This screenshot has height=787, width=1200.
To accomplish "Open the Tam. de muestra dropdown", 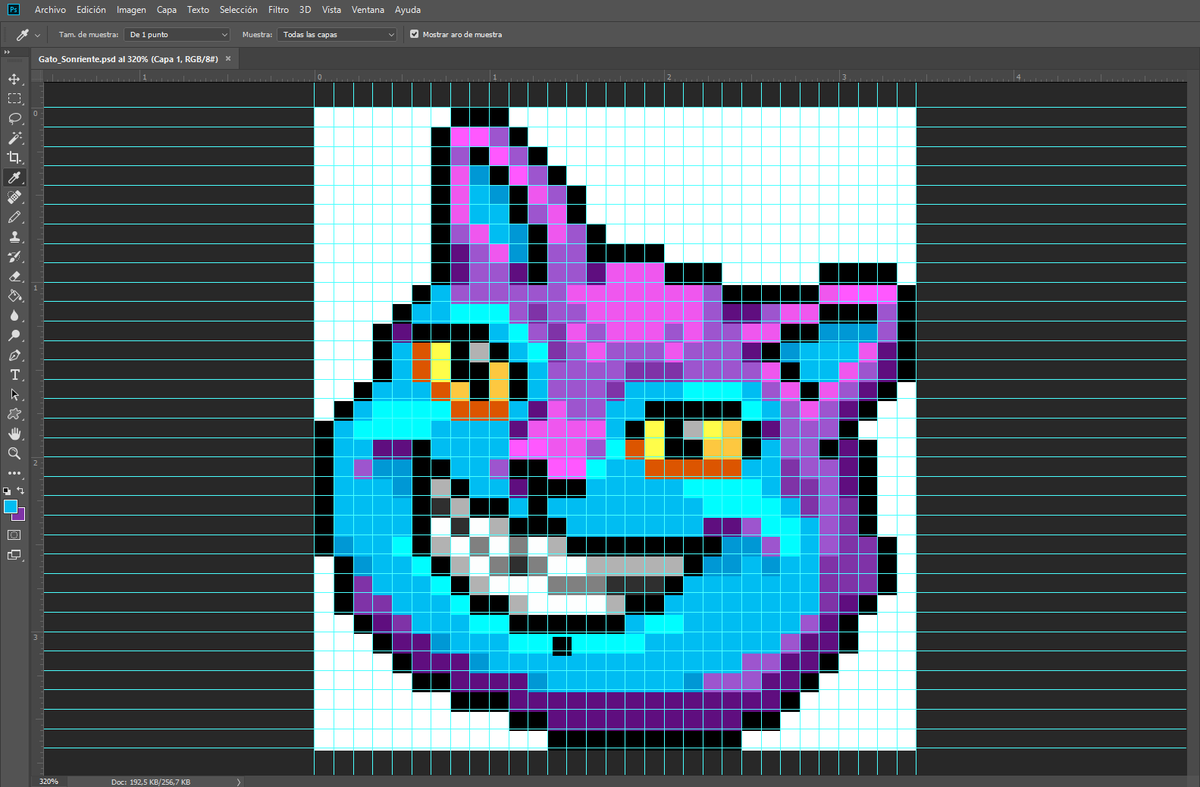I will tap(178, 34).
